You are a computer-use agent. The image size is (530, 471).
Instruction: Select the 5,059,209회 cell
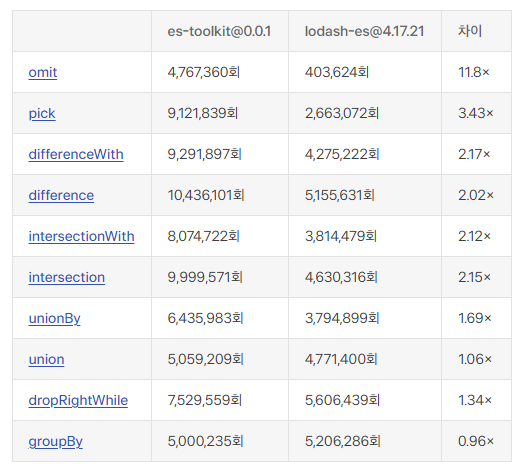pyautogui.click(x=220, y=359)
